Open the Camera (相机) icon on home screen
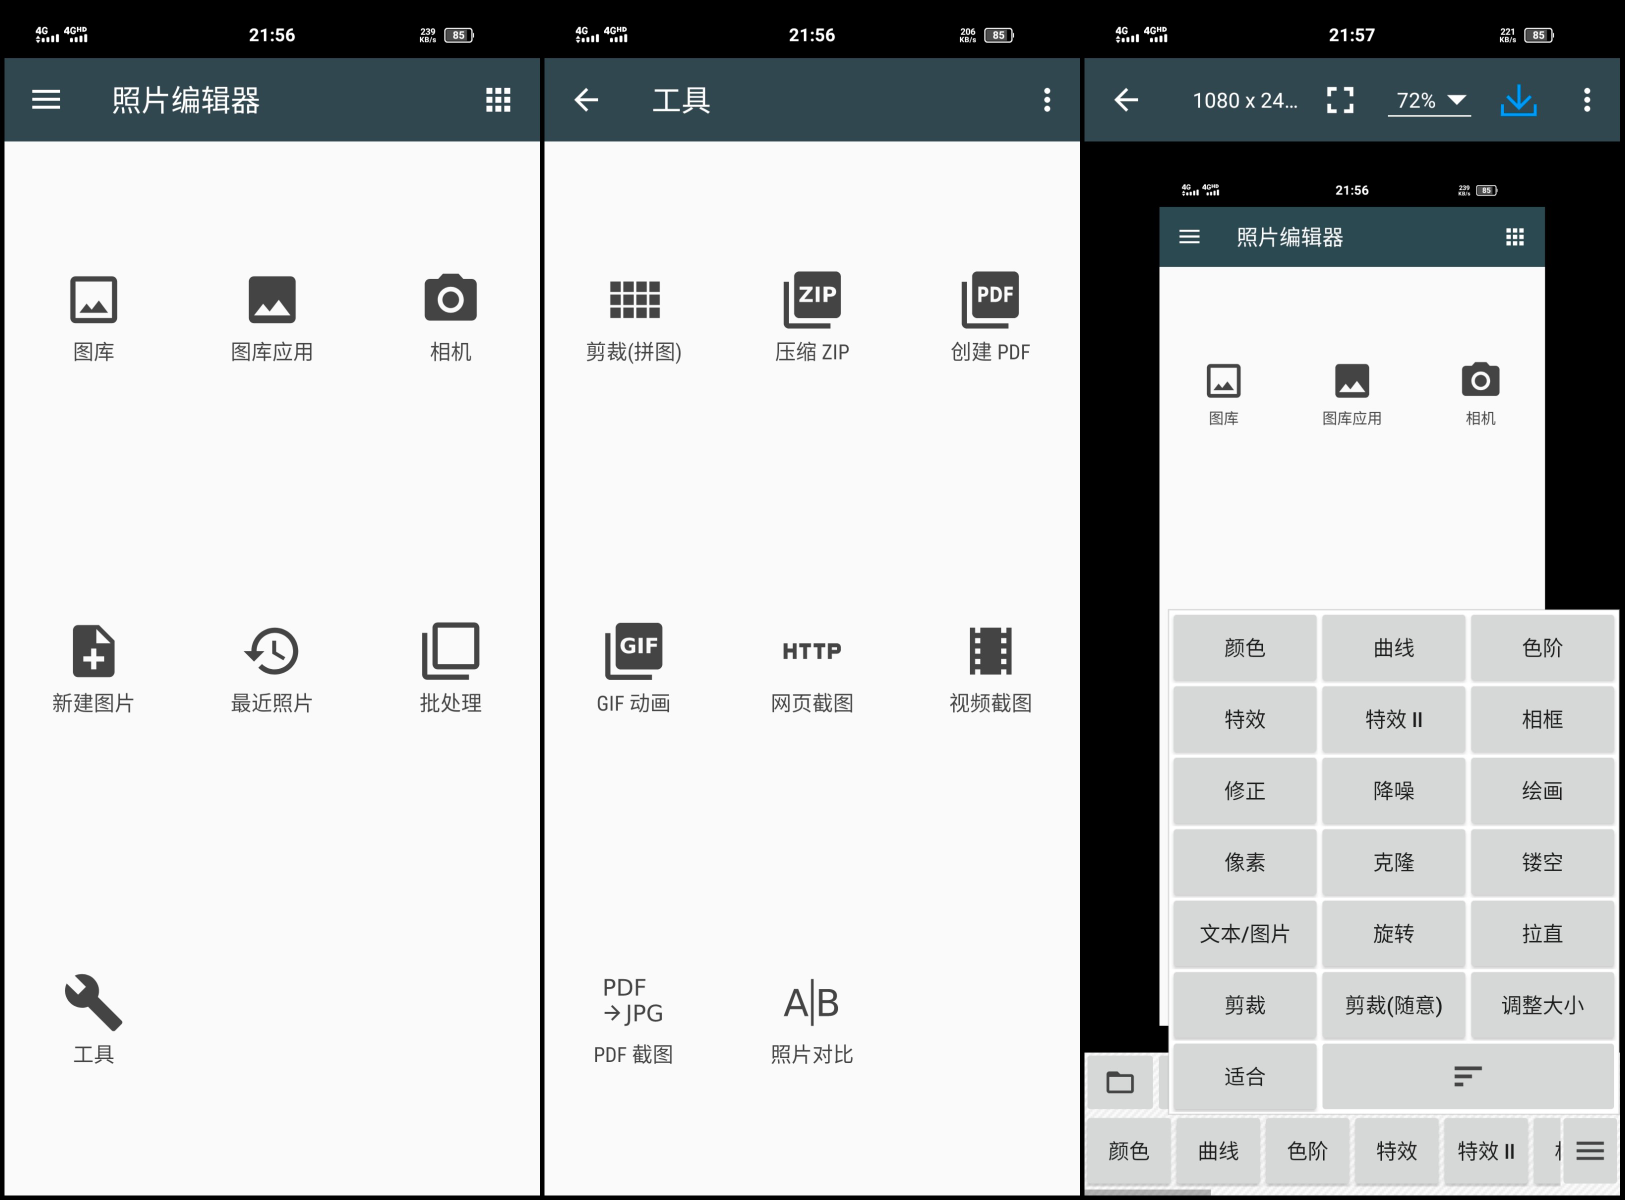Viewport: 1625px width, 1200px height. (450, 300)
